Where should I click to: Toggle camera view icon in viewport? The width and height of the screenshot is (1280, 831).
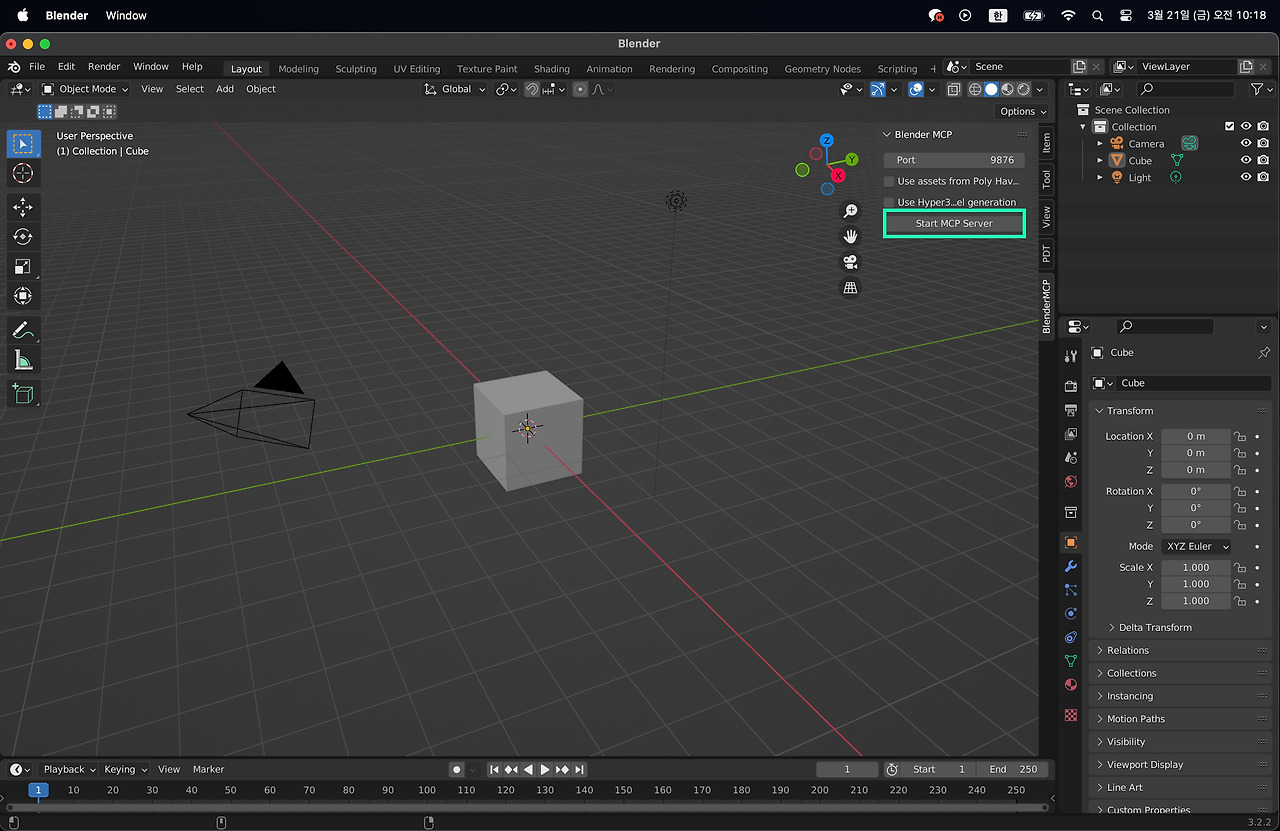click(x=850, y=263)
